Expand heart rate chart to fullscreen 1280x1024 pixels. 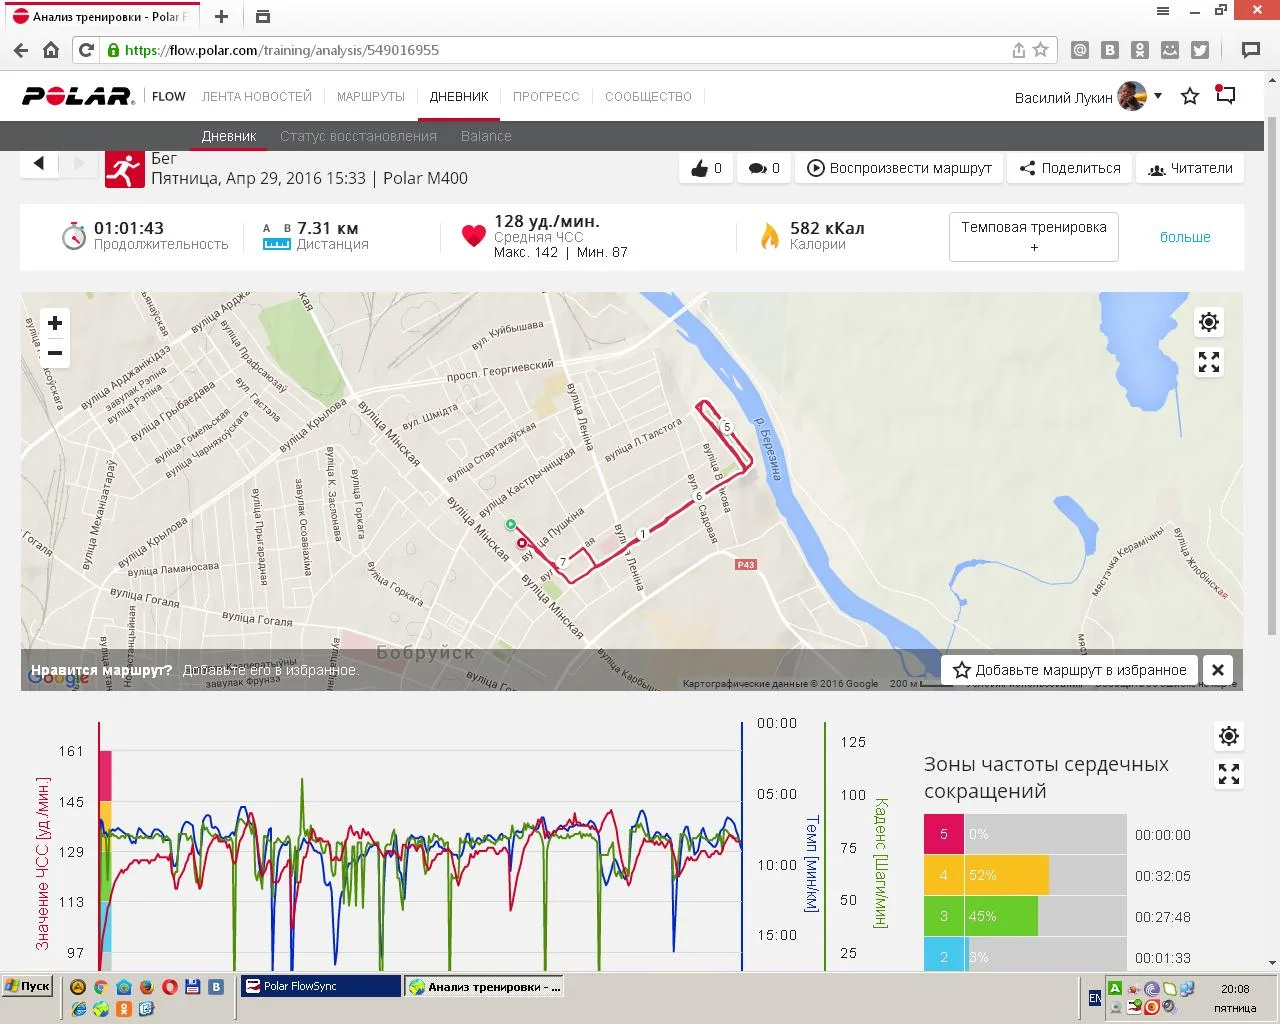pyautogui.click(x=1229, y=774)
